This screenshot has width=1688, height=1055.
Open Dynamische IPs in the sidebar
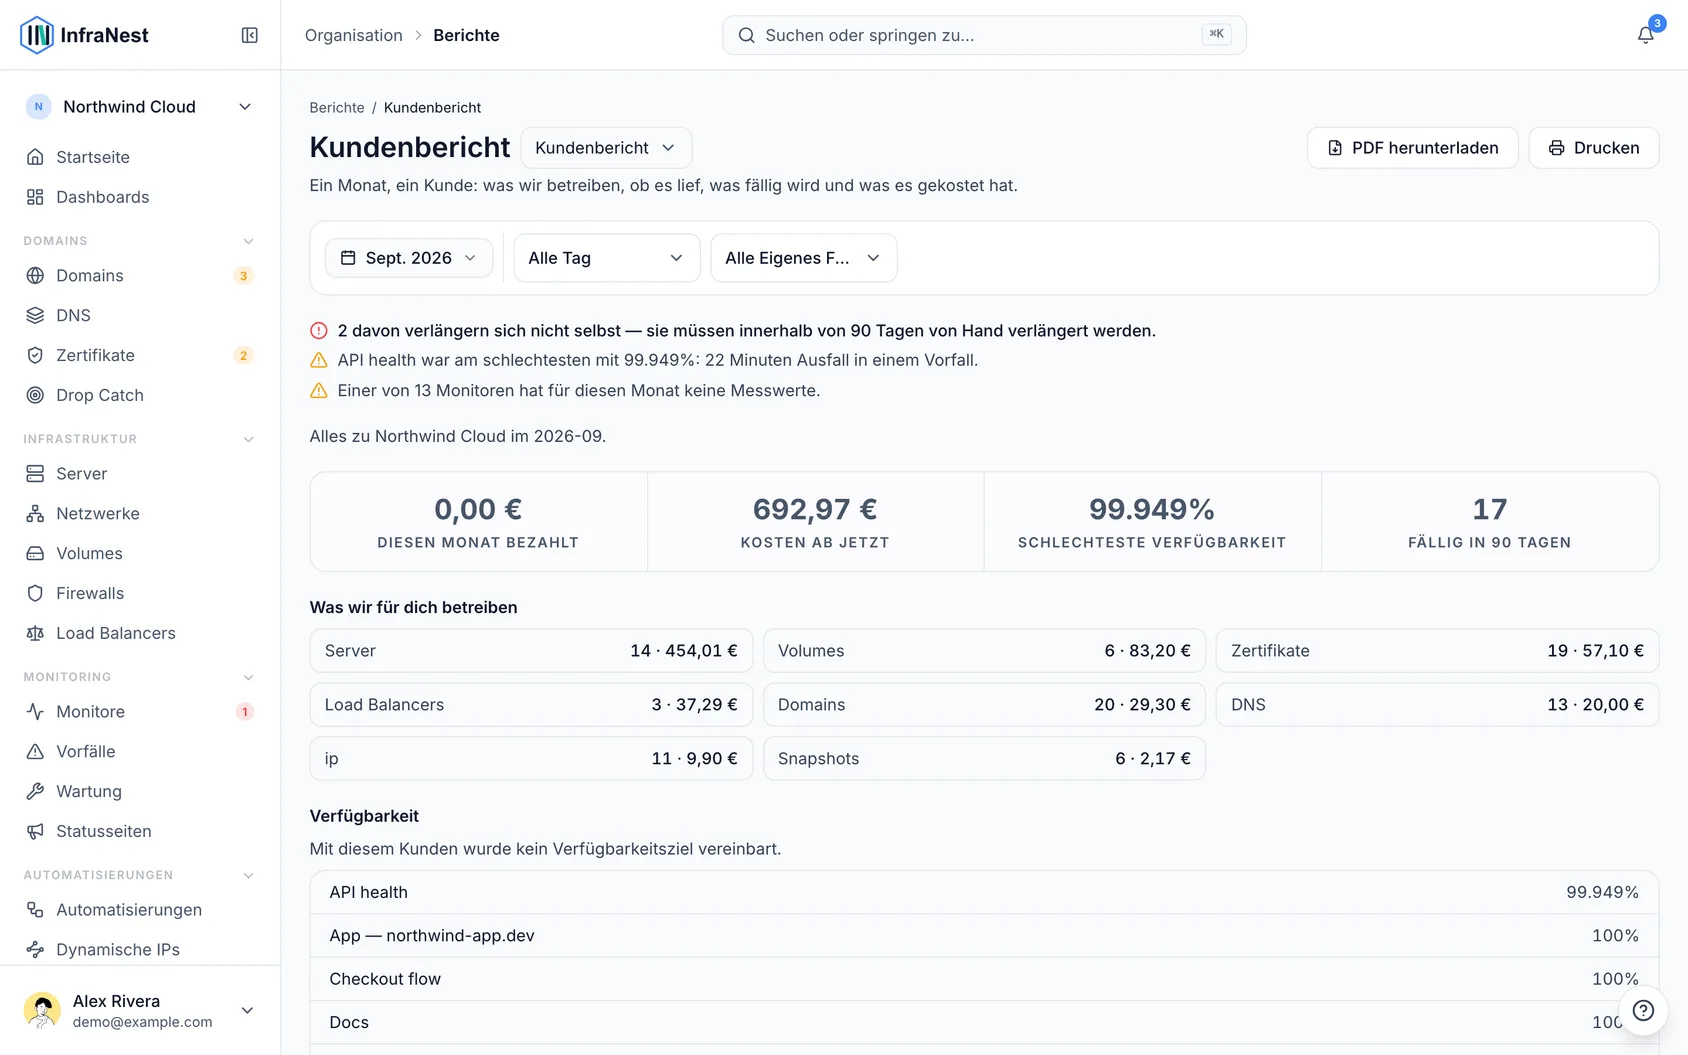click(x=140, y=949)
